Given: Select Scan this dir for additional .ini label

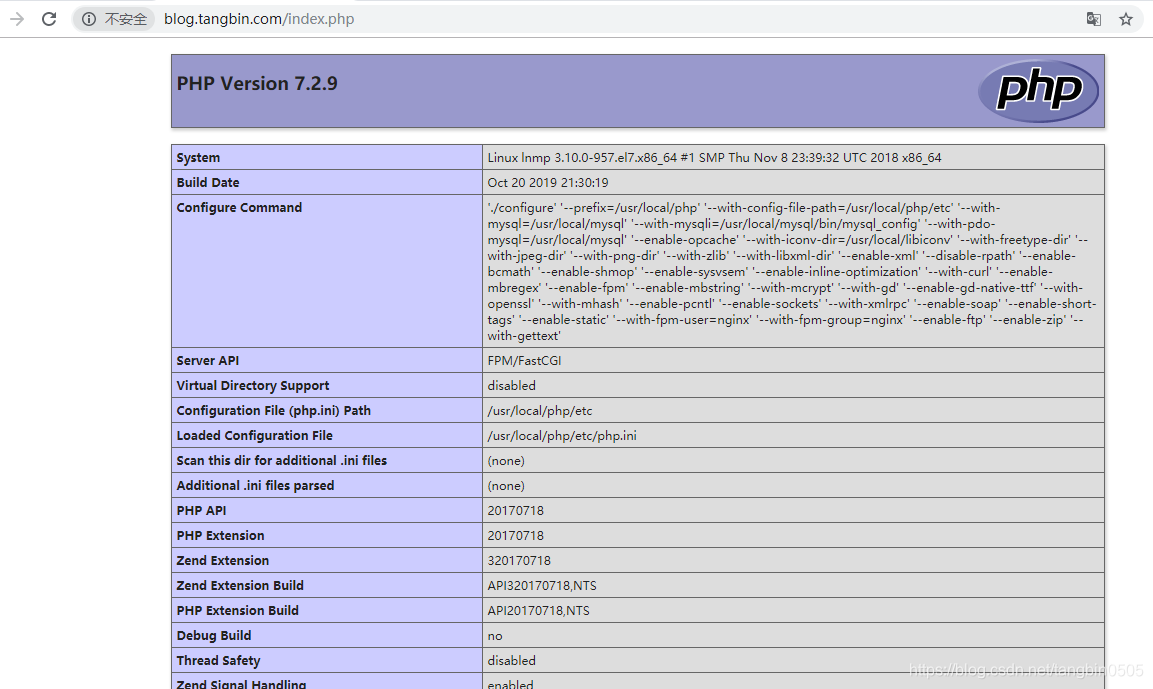Looking at the screenshot, I should (x=282, y=460).
